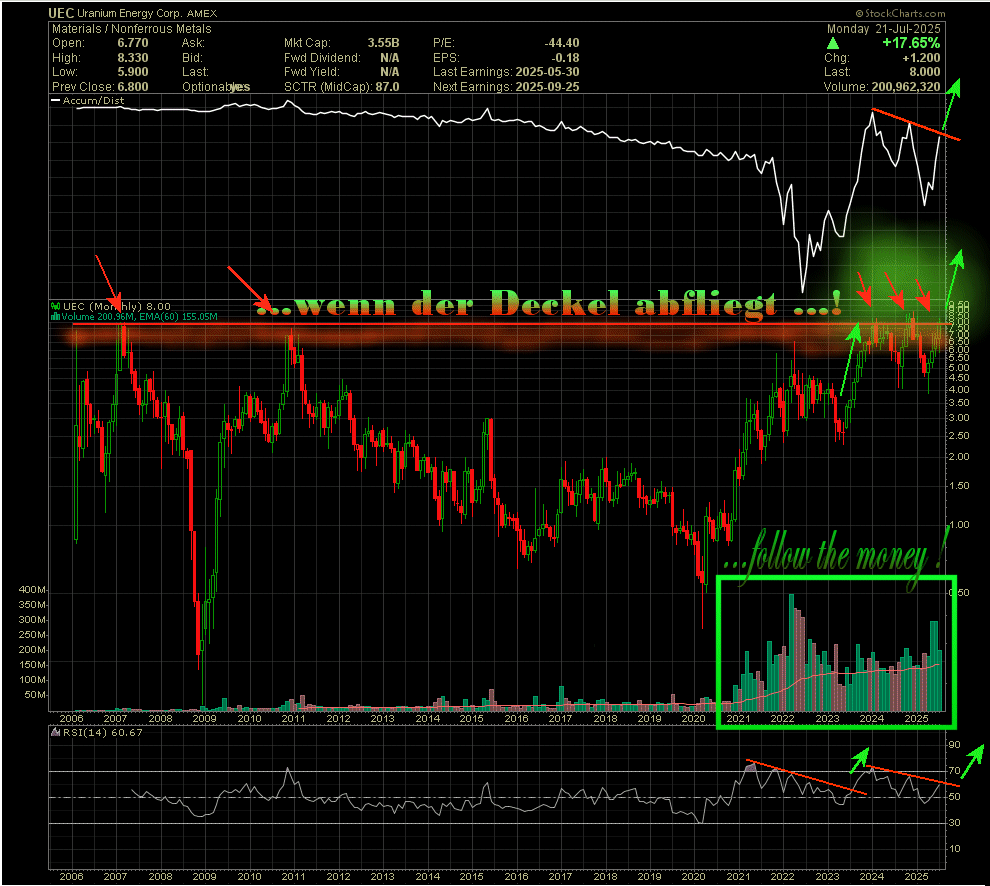Click the 'Volume 200.96M' legend text
Viewport: 990px width, 886px height.
pos(95,316)
